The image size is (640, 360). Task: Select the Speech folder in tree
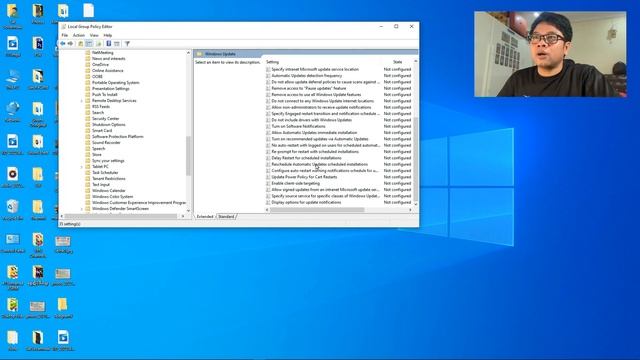[x=98, y=149]
